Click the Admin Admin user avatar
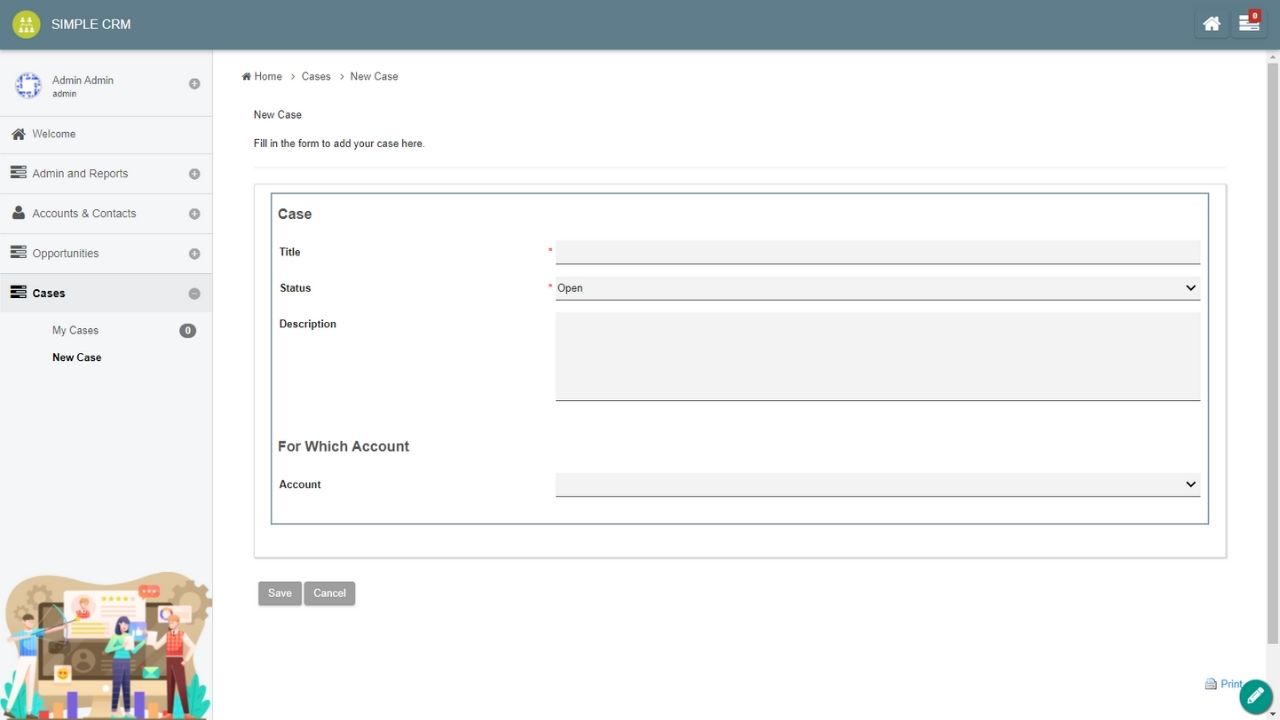The height and width of the screenshot is (720, 1280). pos(28,86)
